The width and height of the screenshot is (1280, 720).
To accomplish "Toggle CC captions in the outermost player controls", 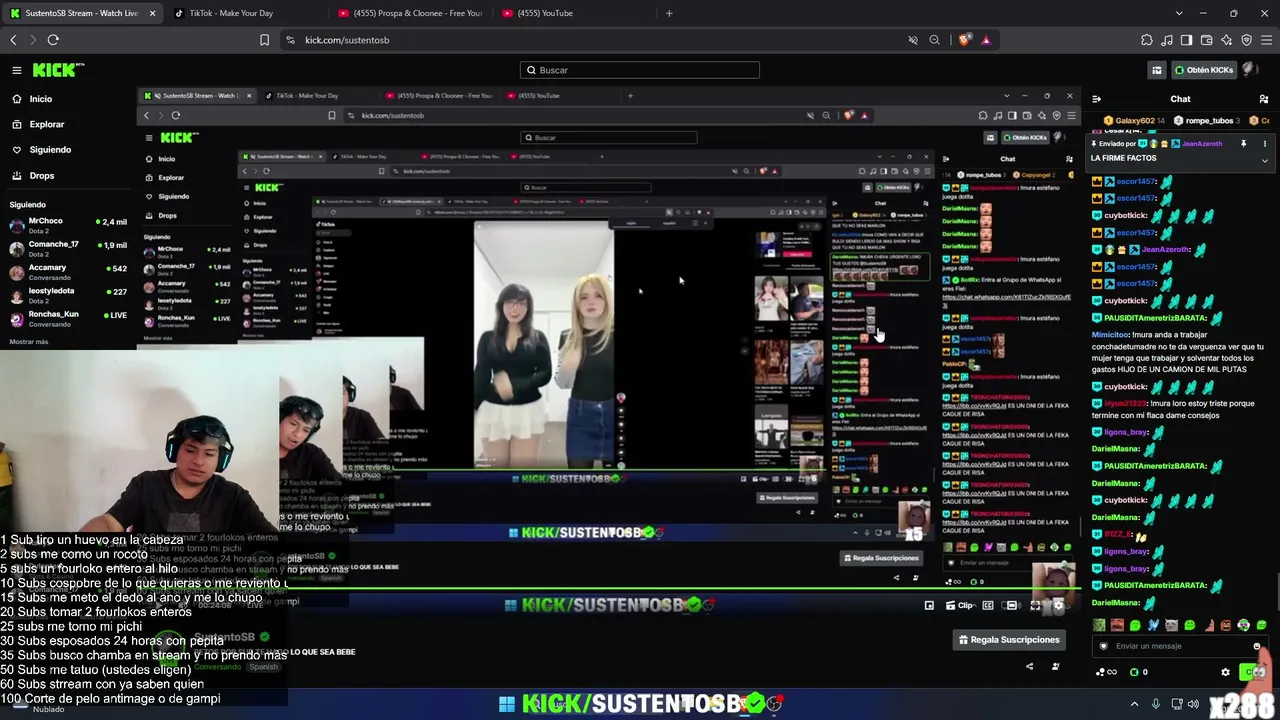I will 988,605.
